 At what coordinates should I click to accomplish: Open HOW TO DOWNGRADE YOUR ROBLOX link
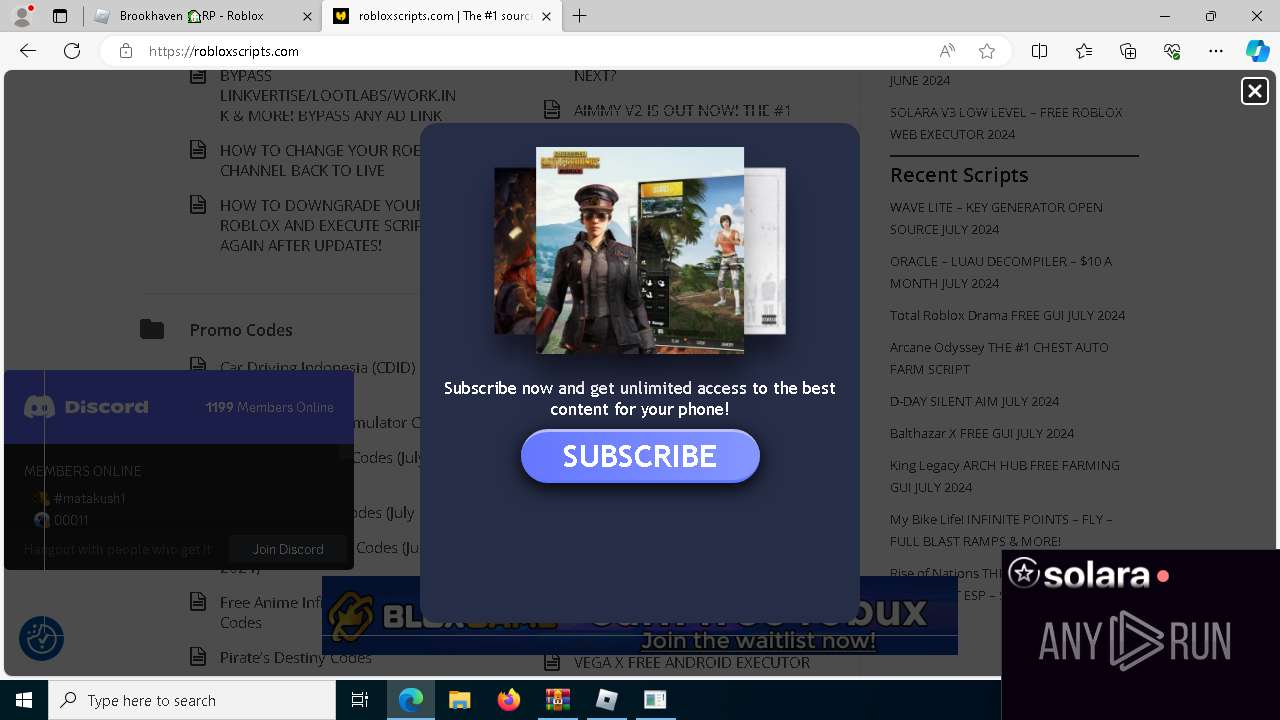pyautogui.click(x=320, y=225)
